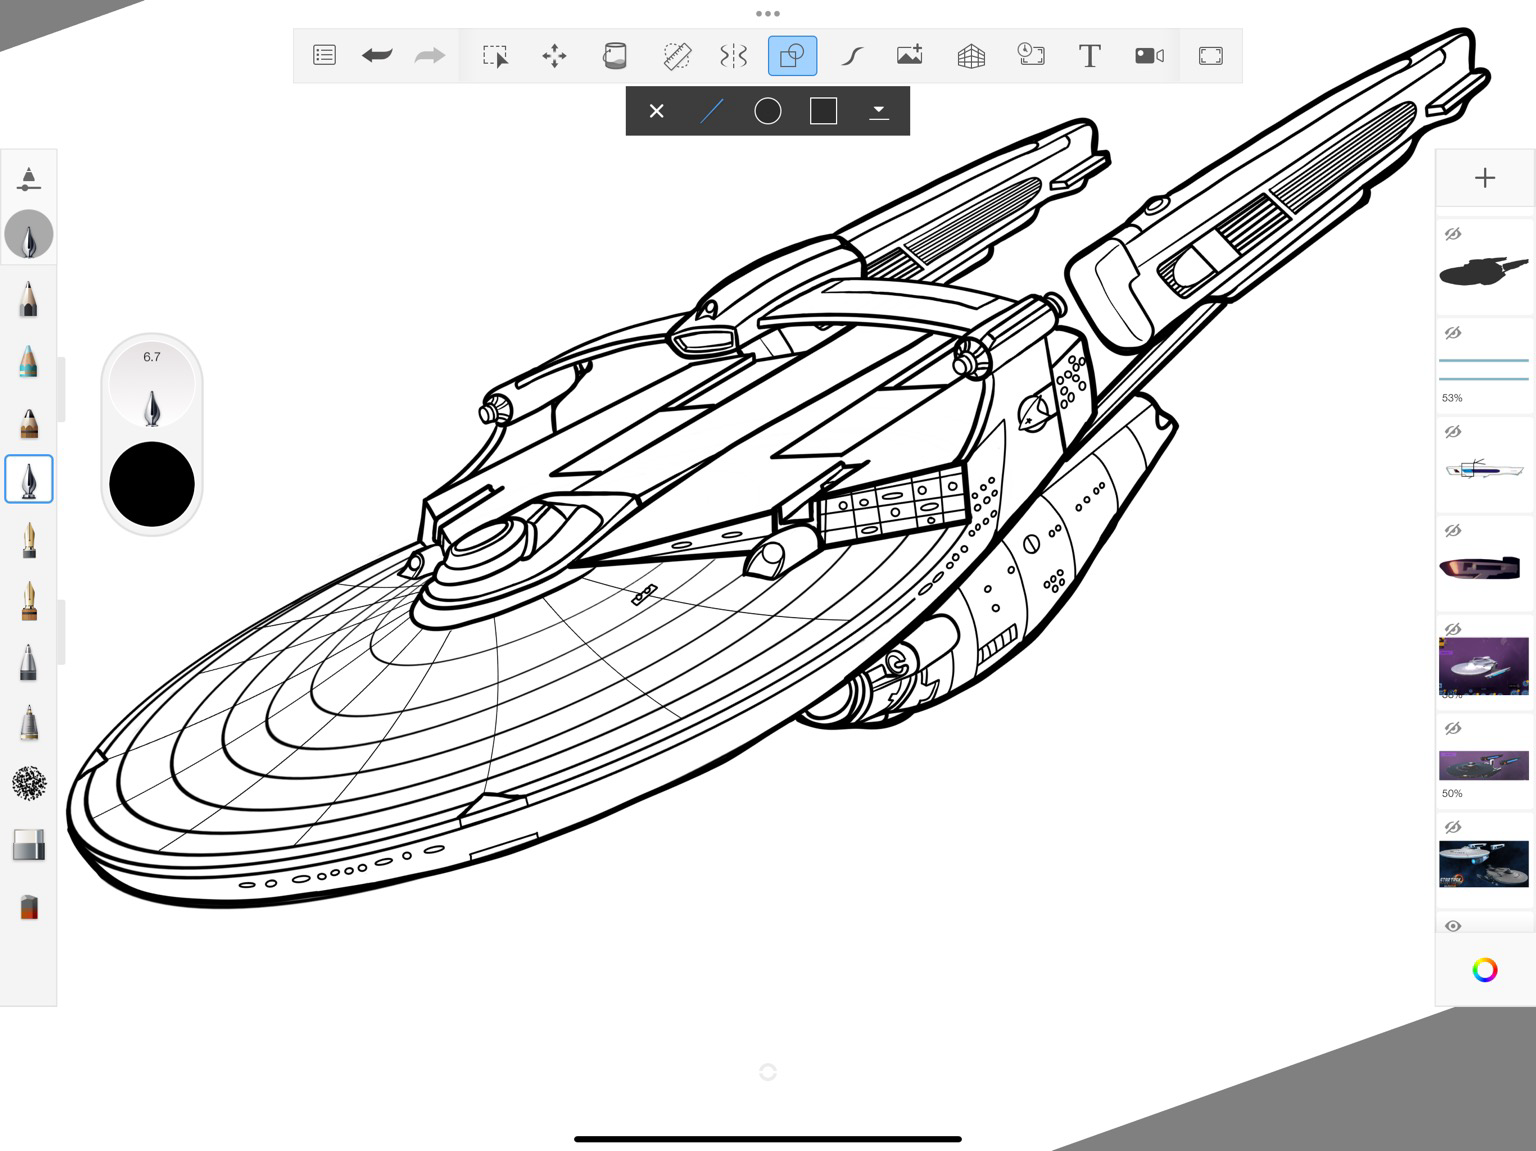1536x1151 pixels.
Task: Collapse the draw styles toolbar arrow
Action: (x=879, y=111)
